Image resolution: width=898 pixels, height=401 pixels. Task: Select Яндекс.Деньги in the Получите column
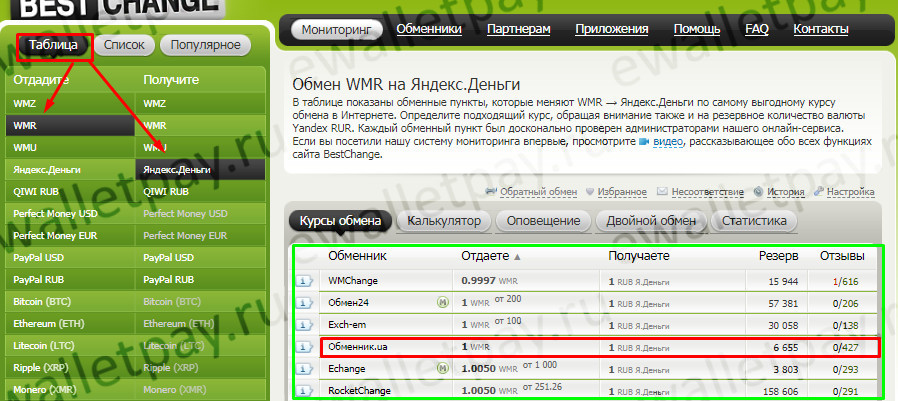200,170
